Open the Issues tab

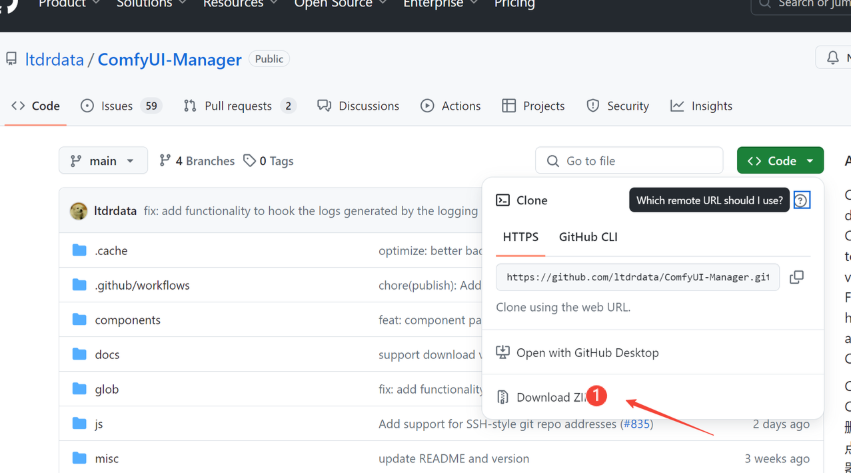point(122,106)
